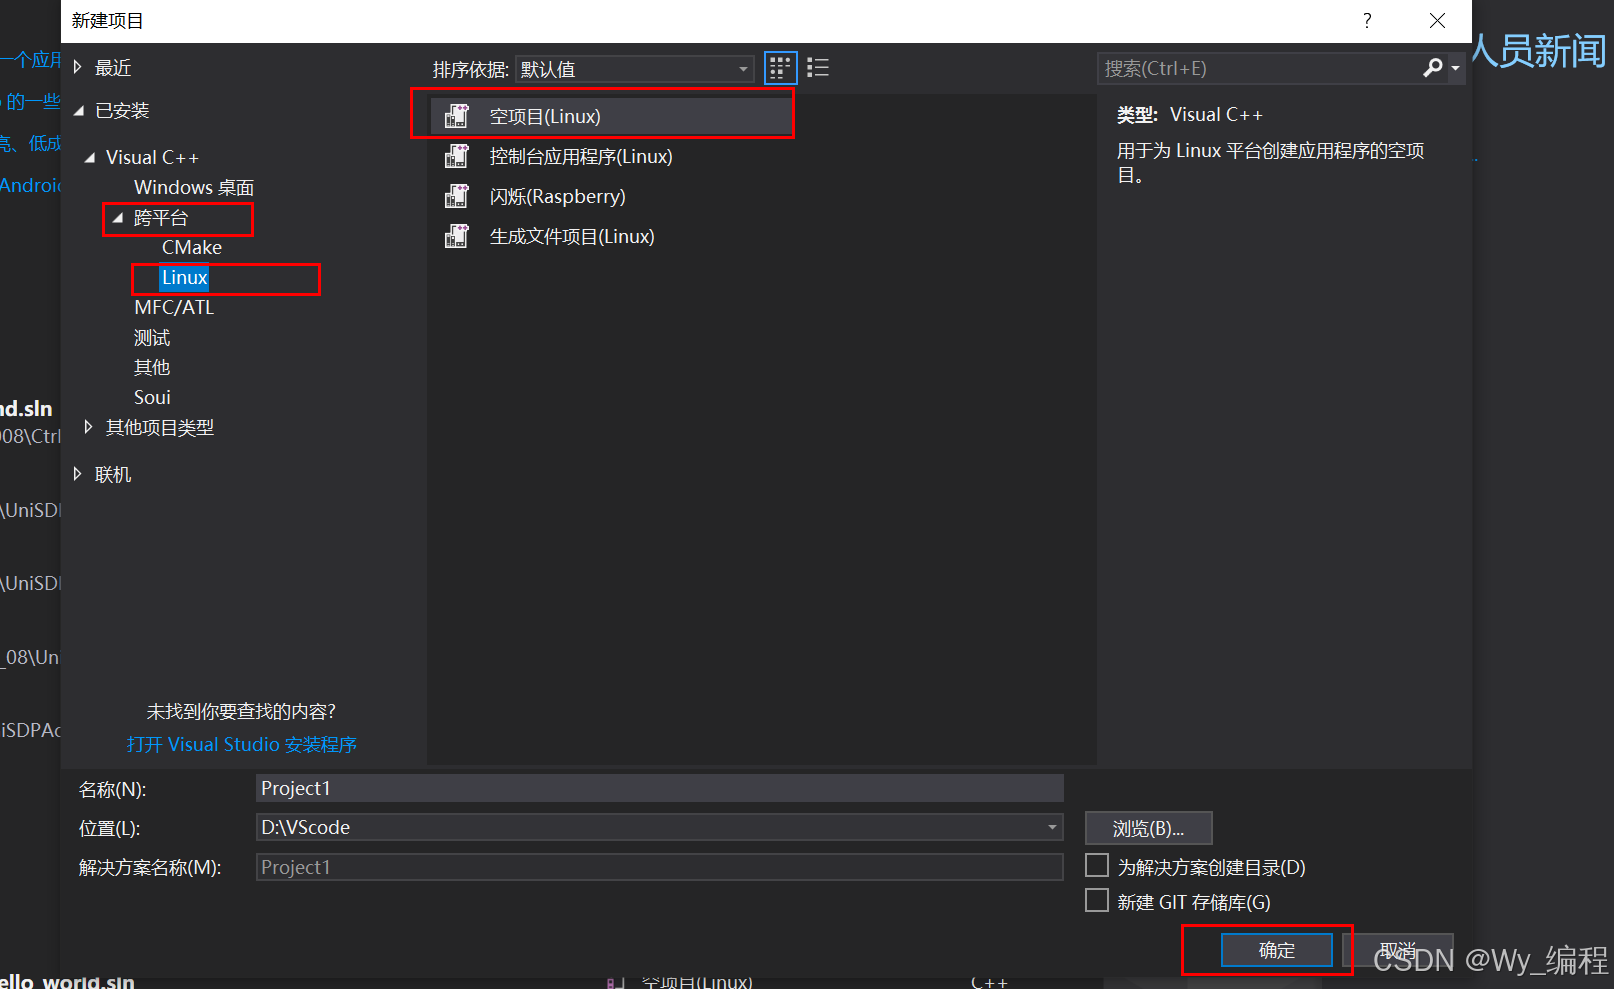Viewport: 1614px width, 989px height.
Task: Open search options dropdown arrow
Action: coord(1456,69)
